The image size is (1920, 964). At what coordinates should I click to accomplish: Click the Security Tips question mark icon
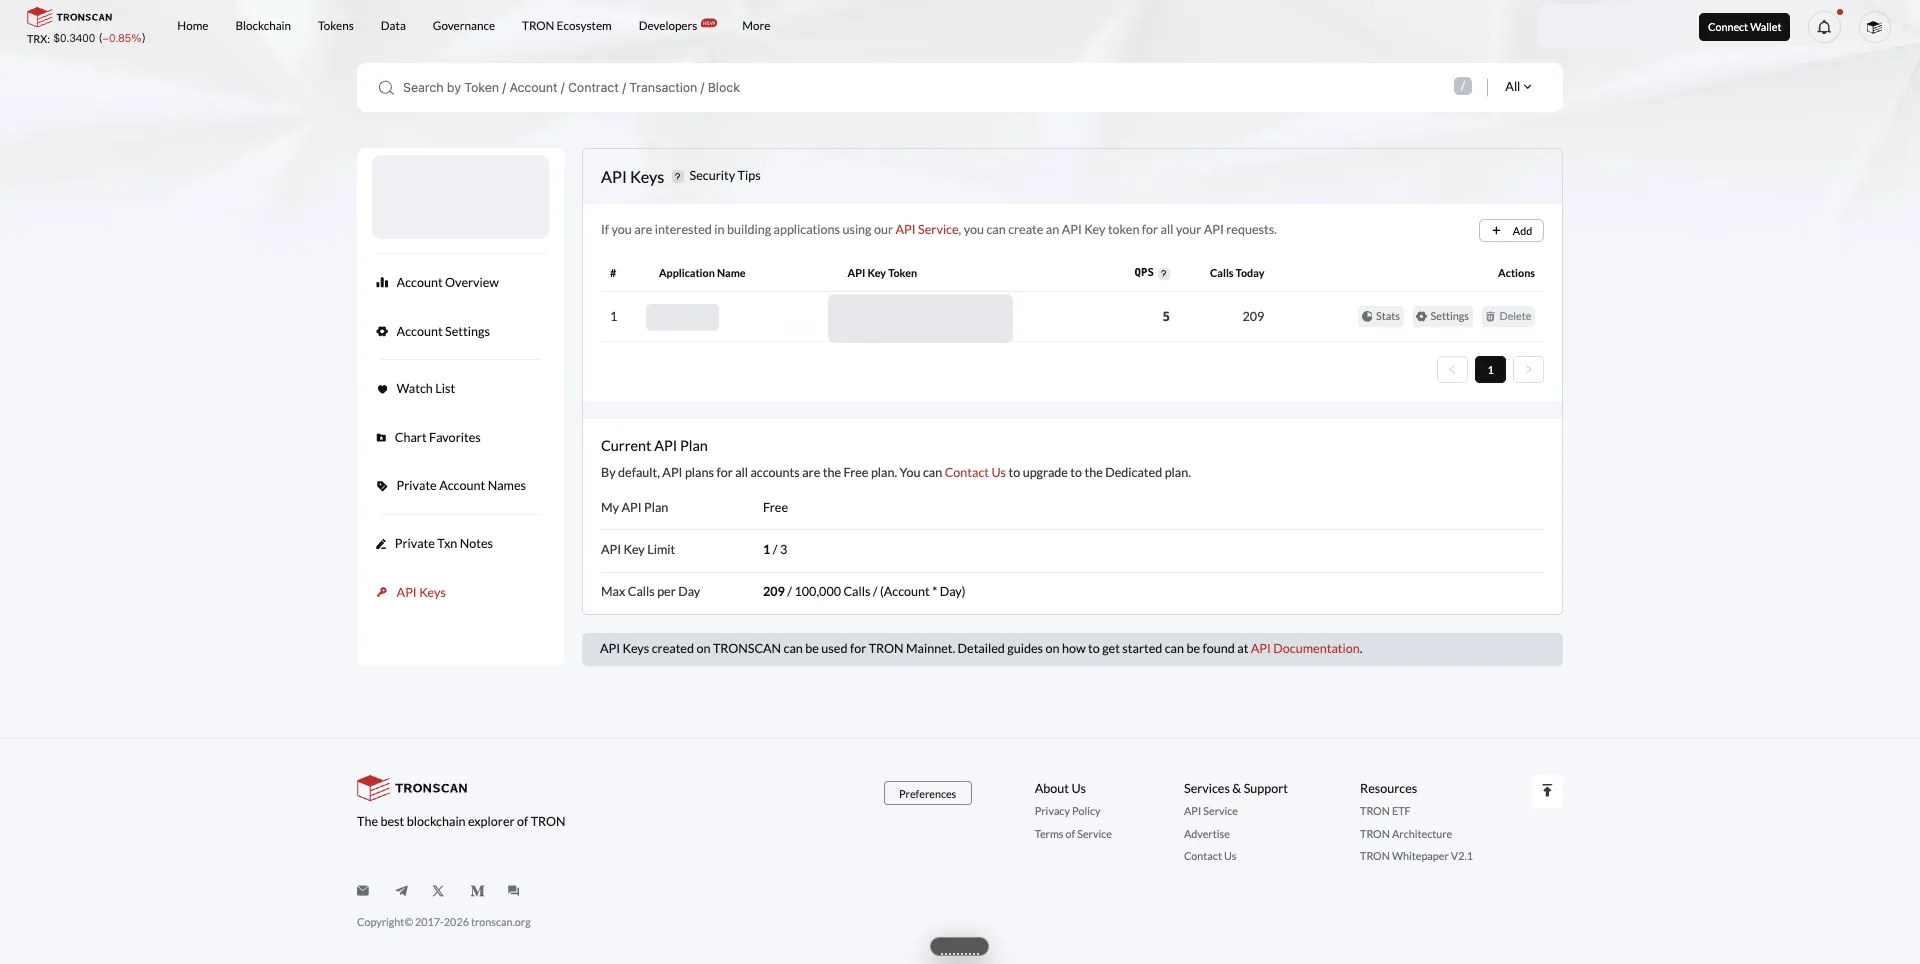click(x=677, y=177)
